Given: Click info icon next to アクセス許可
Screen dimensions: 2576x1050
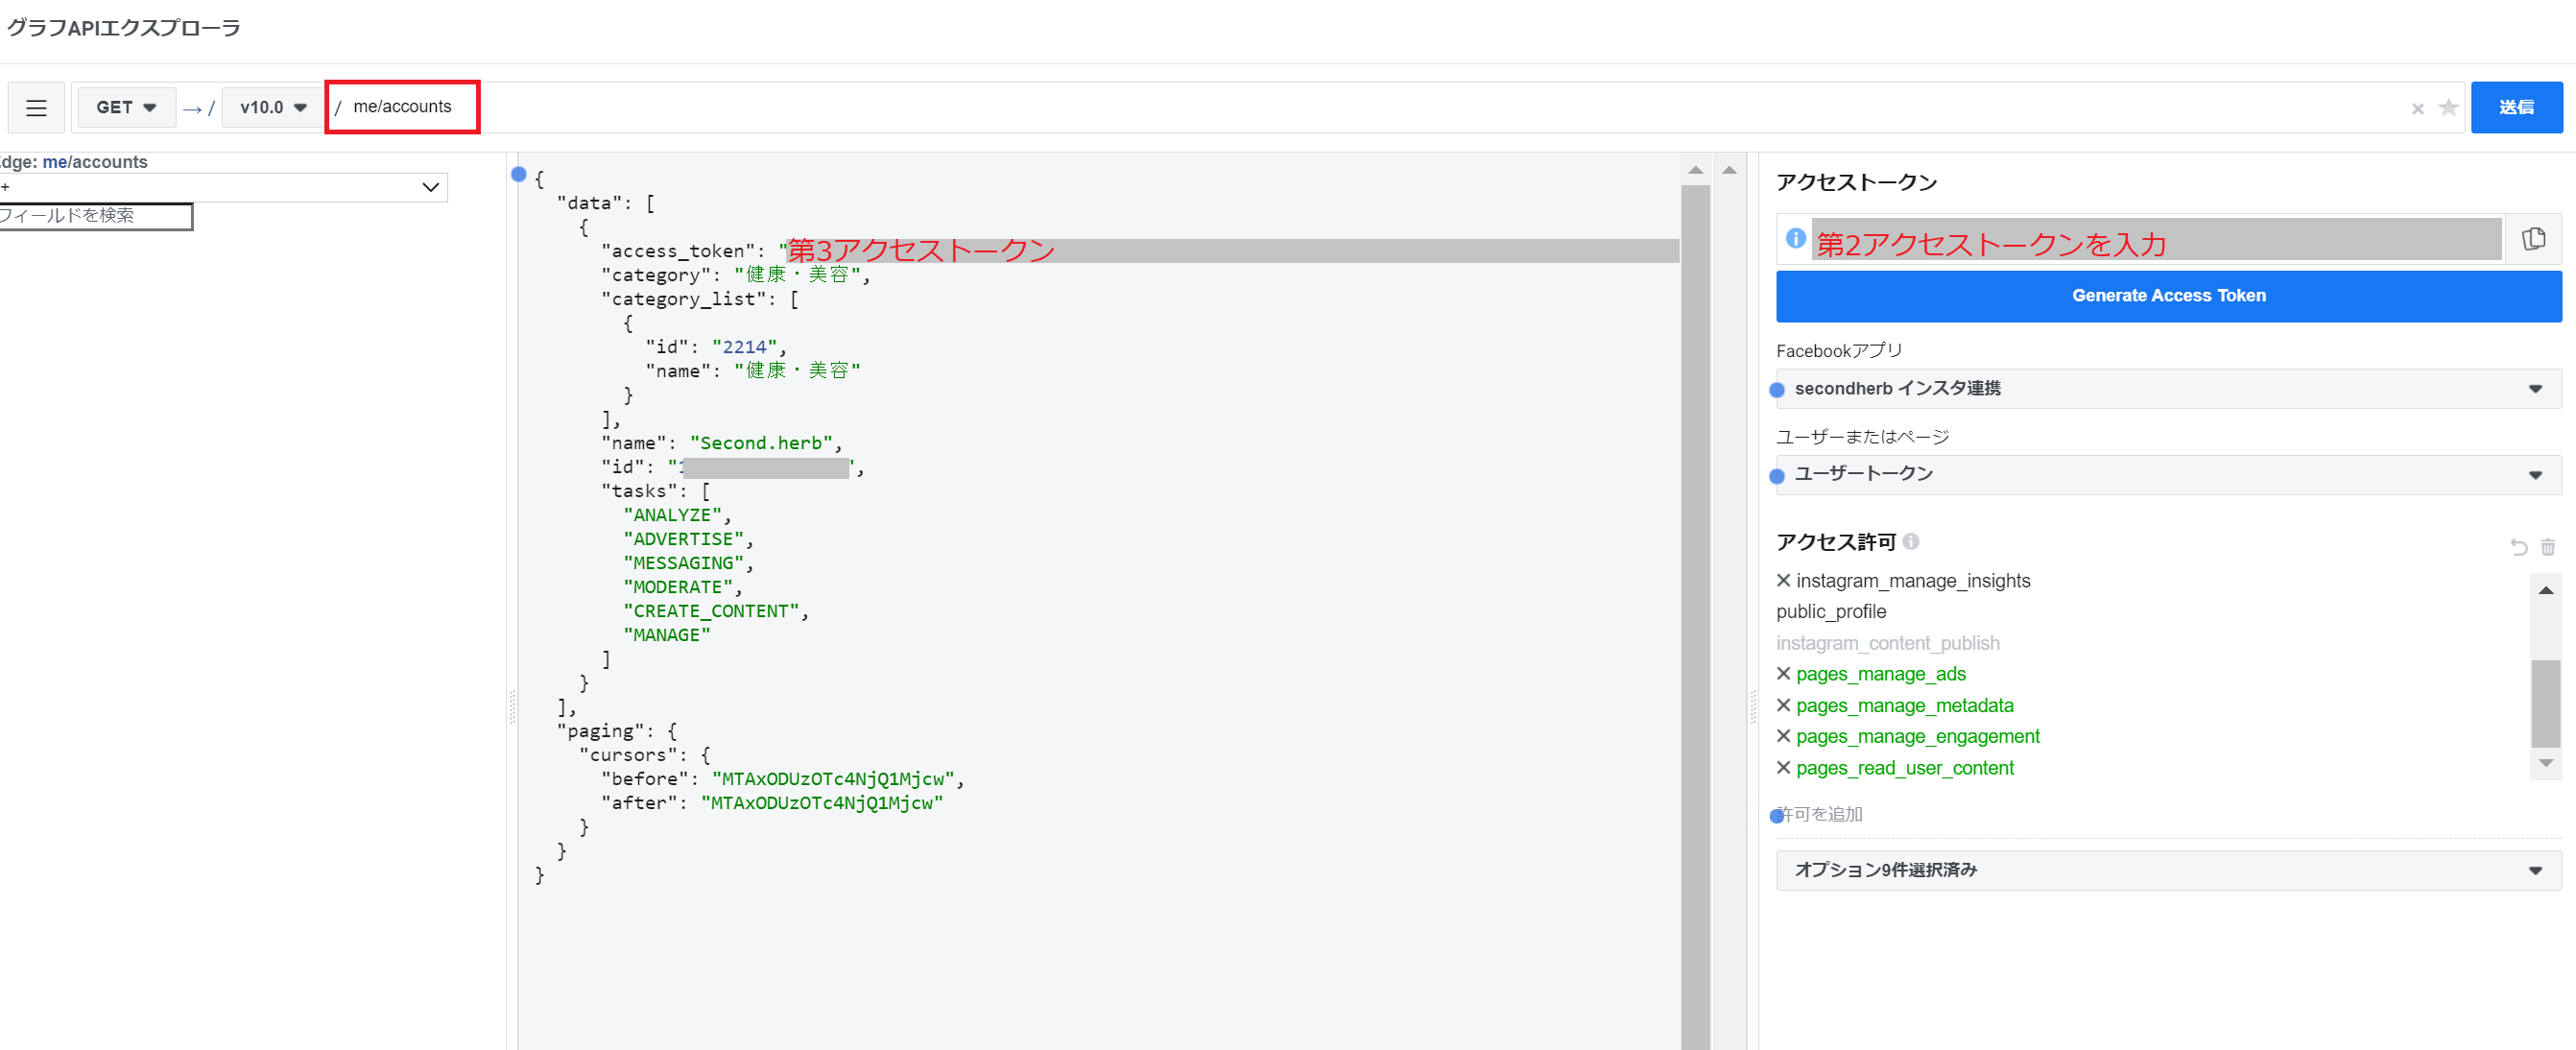Looking at the screenshot, I should (1910, 541).
